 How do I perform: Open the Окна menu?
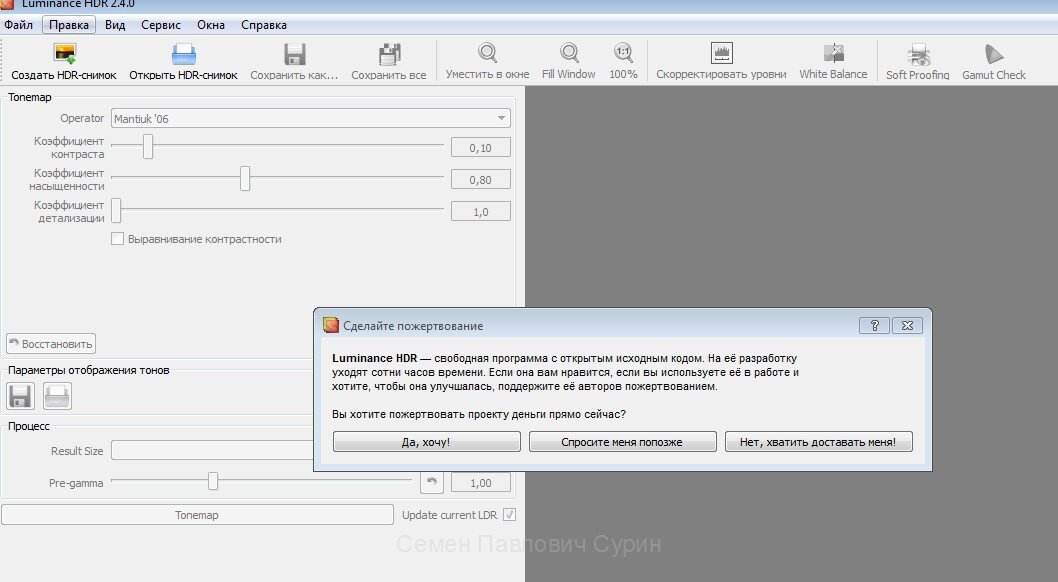(x=211, y=25)
